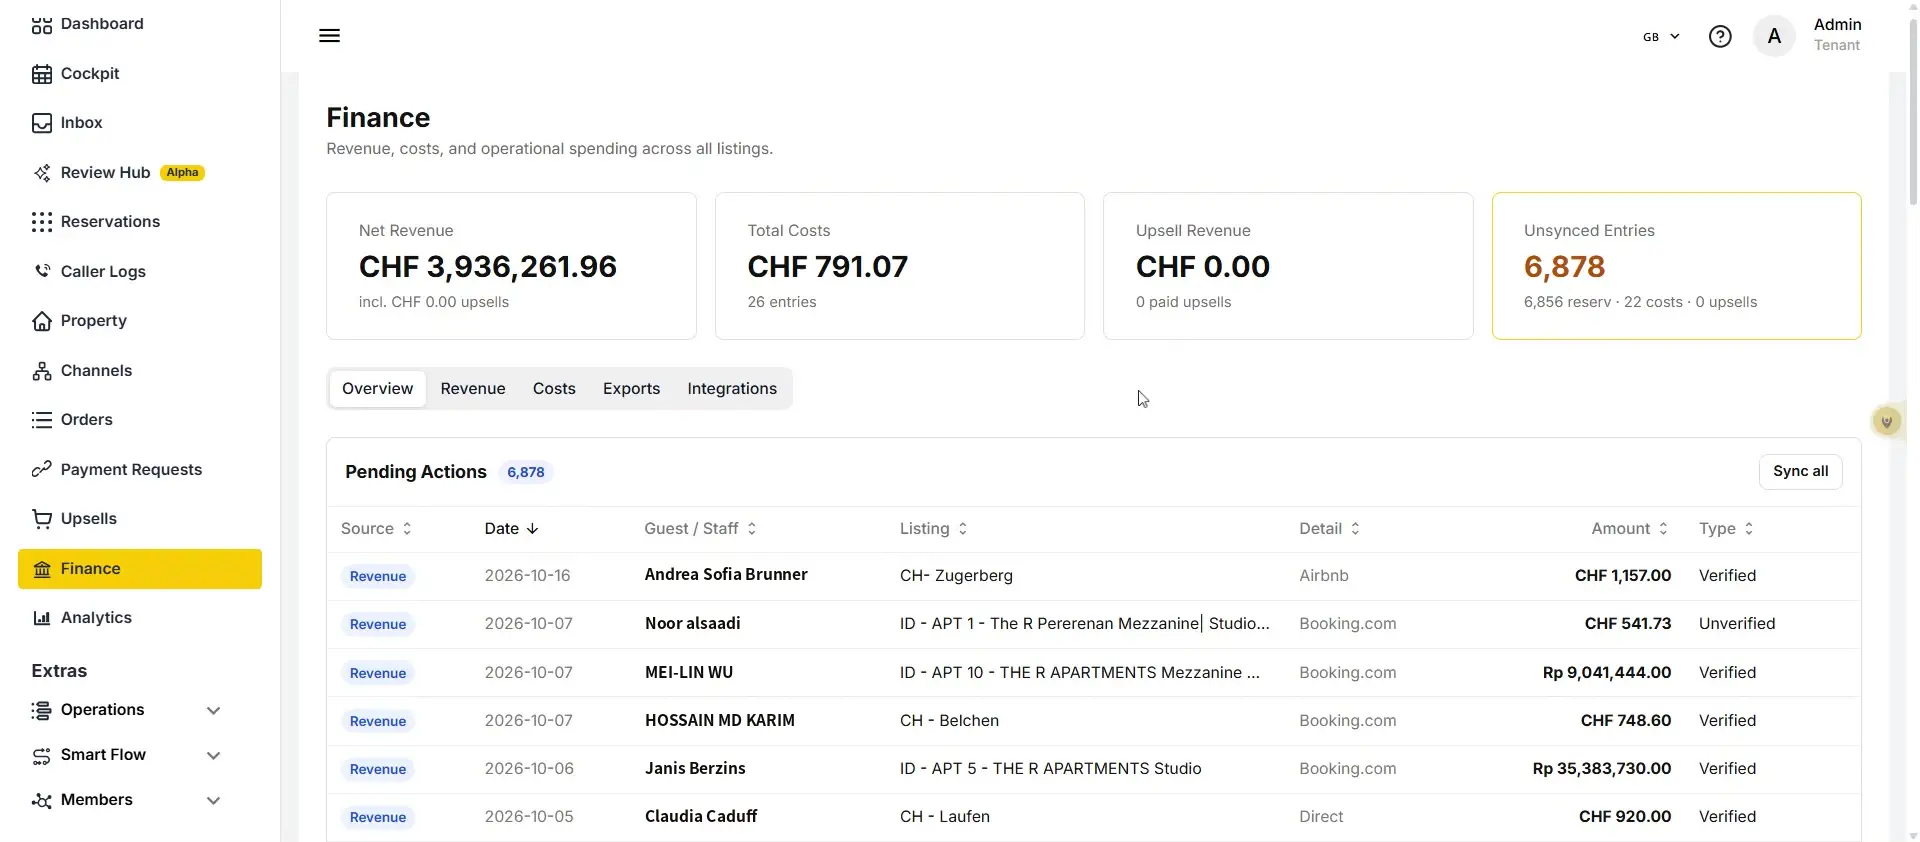1920x842 pixels.
Task: Sort table by Date column
Action: click(511, 529)
